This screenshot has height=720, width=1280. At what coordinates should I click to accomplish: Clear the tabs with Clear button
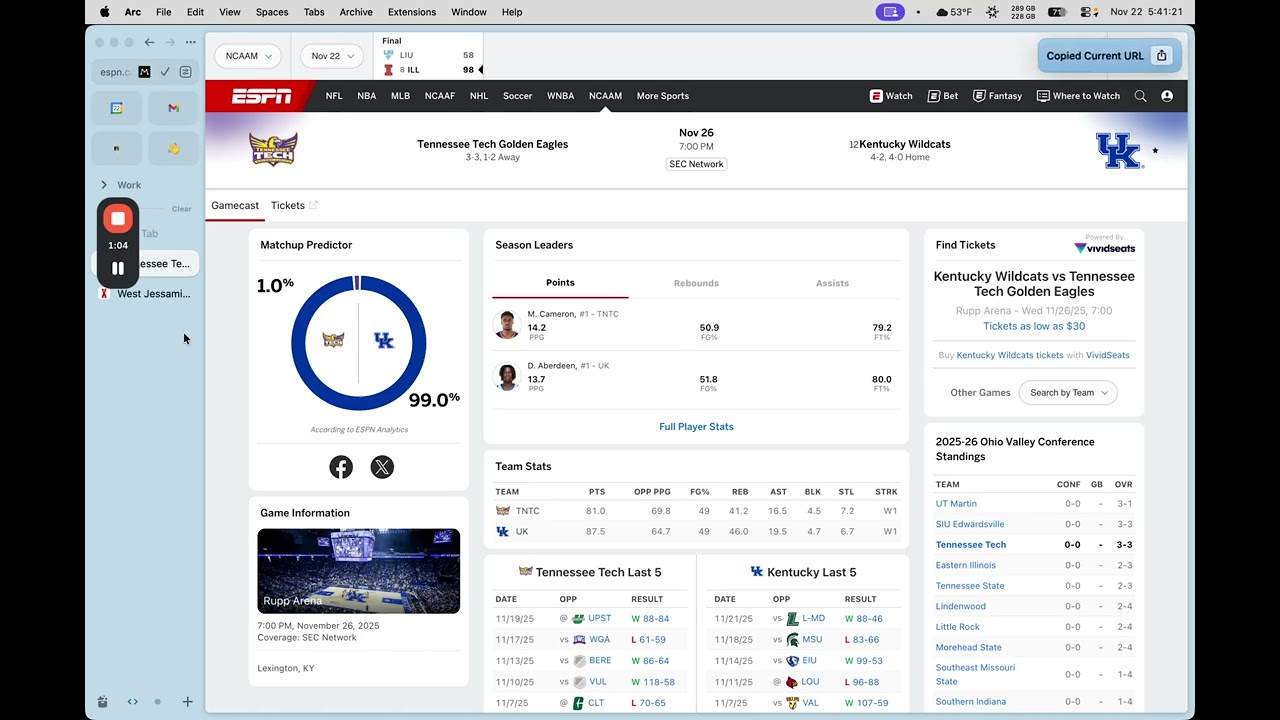pos(181,209)
